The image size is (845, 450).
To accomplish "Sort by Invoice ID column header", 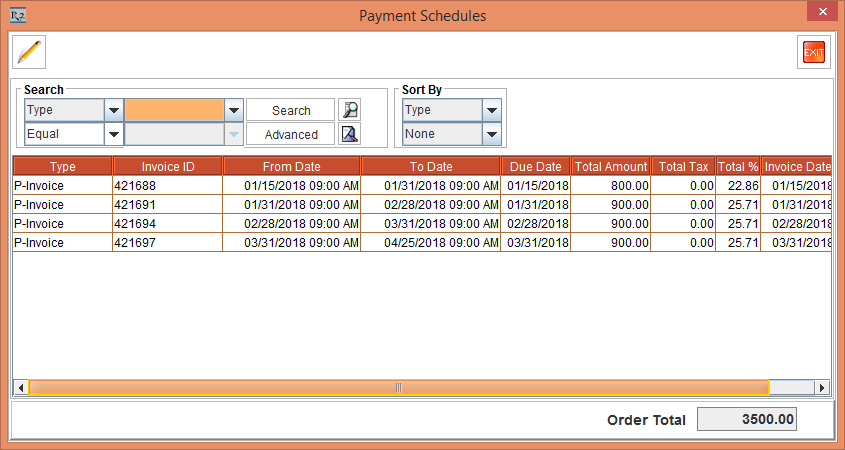I will pos(167,167).
